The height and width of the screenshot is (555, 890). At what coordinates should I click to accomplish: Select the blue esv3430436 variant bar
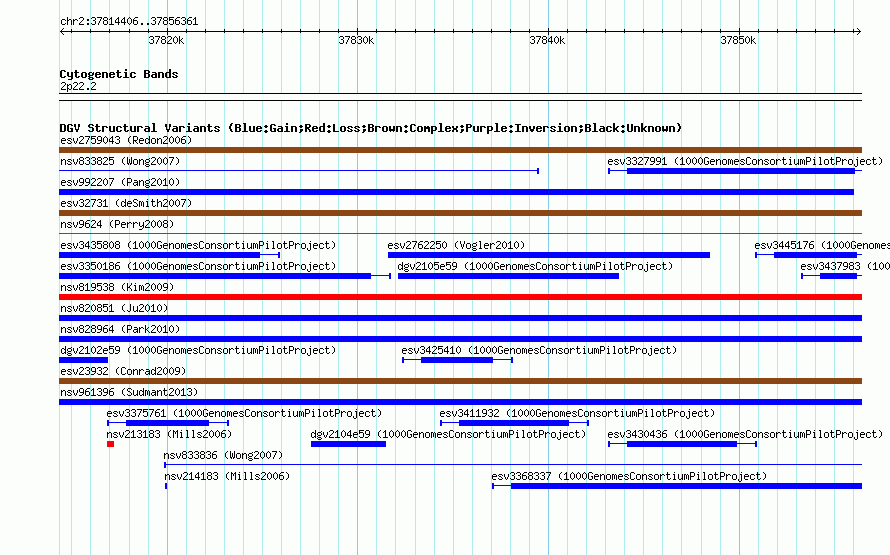pyautogui.click(x=682, y=444)
